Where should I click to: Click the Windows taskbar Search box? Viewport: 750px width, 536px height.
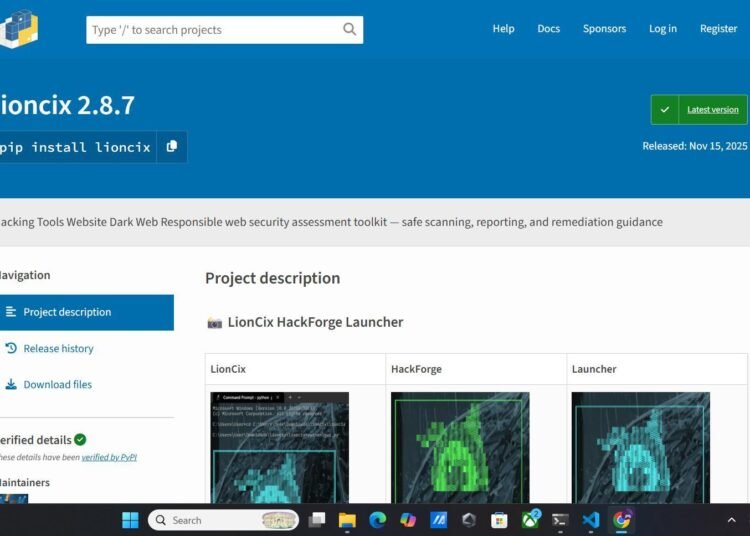tap(223, 520)
